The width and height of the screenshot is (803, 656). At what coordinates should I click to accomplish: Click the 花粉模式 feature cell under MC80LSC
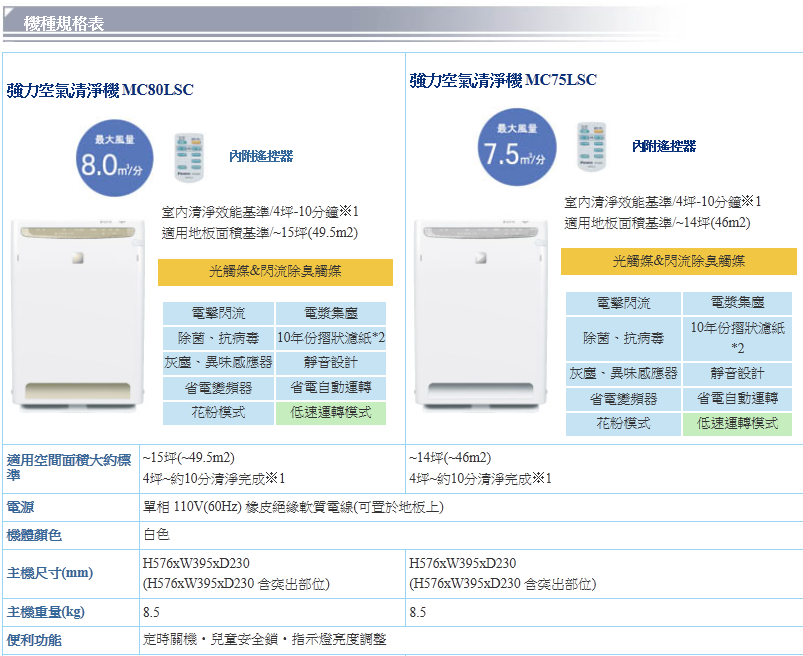217,412
